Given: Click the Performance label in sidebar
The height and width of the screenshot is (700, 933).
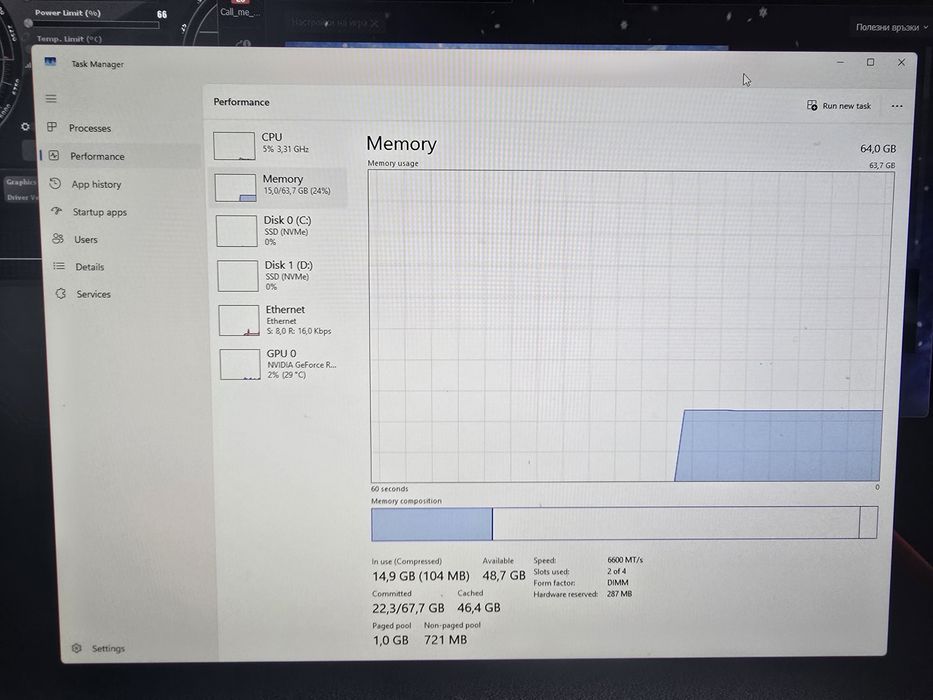Looking at the screenshot, I should (98, 156).
